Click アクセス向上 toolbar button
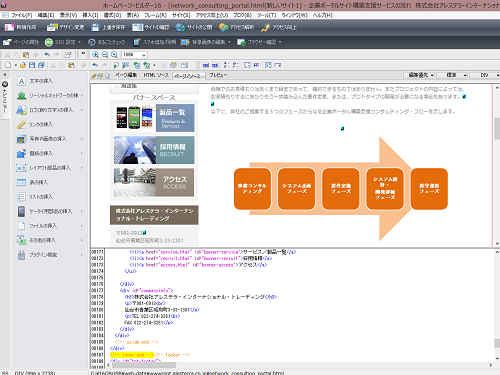The height and width of the screenshot is (375, 500). click(279, 27)
